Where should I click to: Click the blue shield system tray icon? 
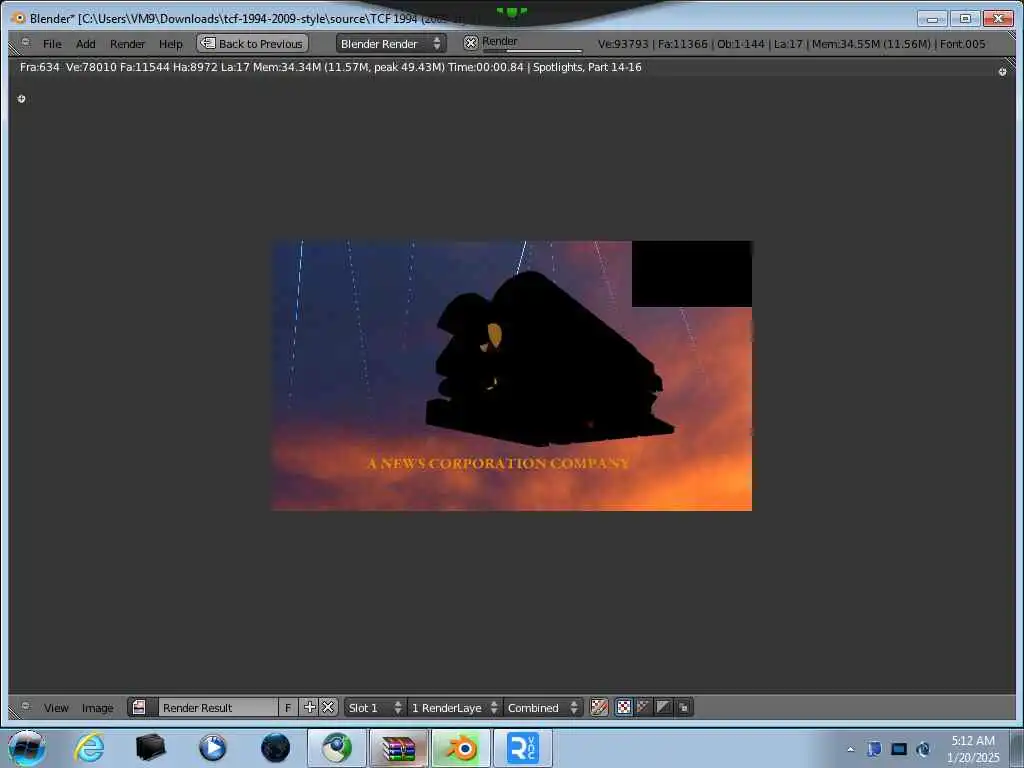[x=874, y=749]
